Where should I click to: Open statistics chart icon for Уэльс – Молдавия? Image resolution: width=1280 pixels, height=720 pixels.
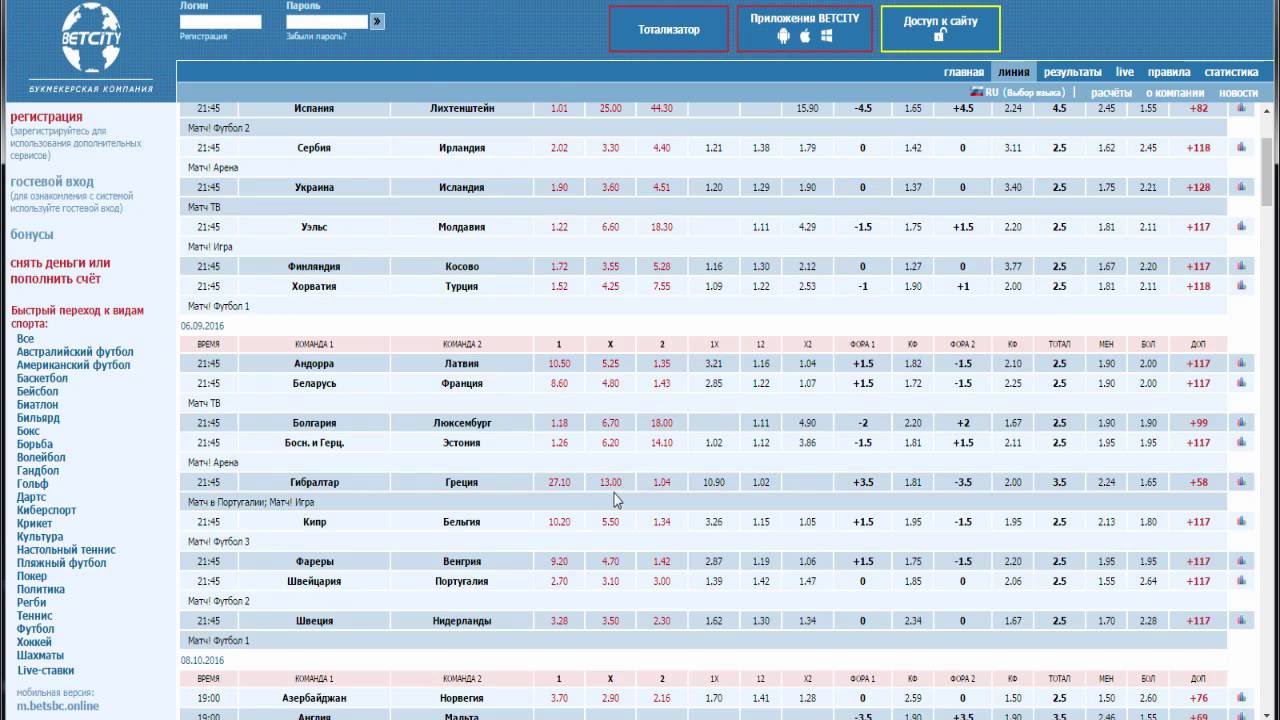tap(1242, 226)
